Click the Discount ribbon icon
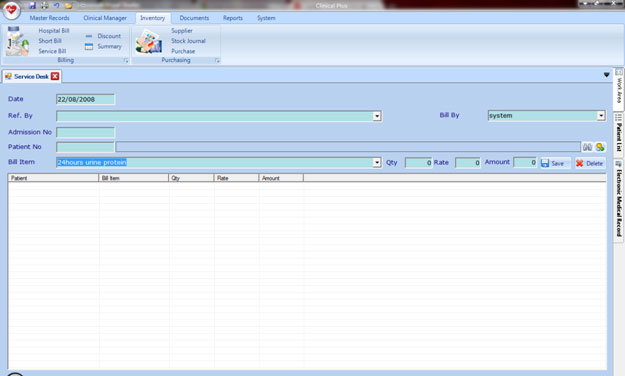The width and height of the screenshot is (625, 376). click(89, 36)
